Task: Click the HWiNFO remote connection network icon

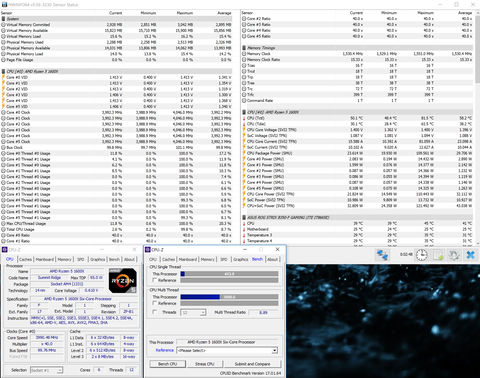Action: pos(382,255)
